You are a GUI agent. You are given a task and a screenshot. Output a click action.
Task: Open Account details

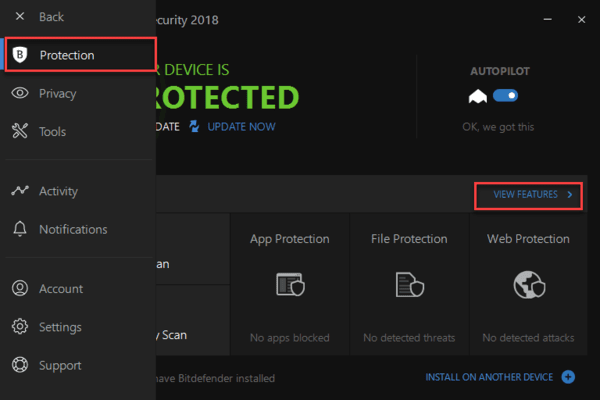click(x=78, y=288)
